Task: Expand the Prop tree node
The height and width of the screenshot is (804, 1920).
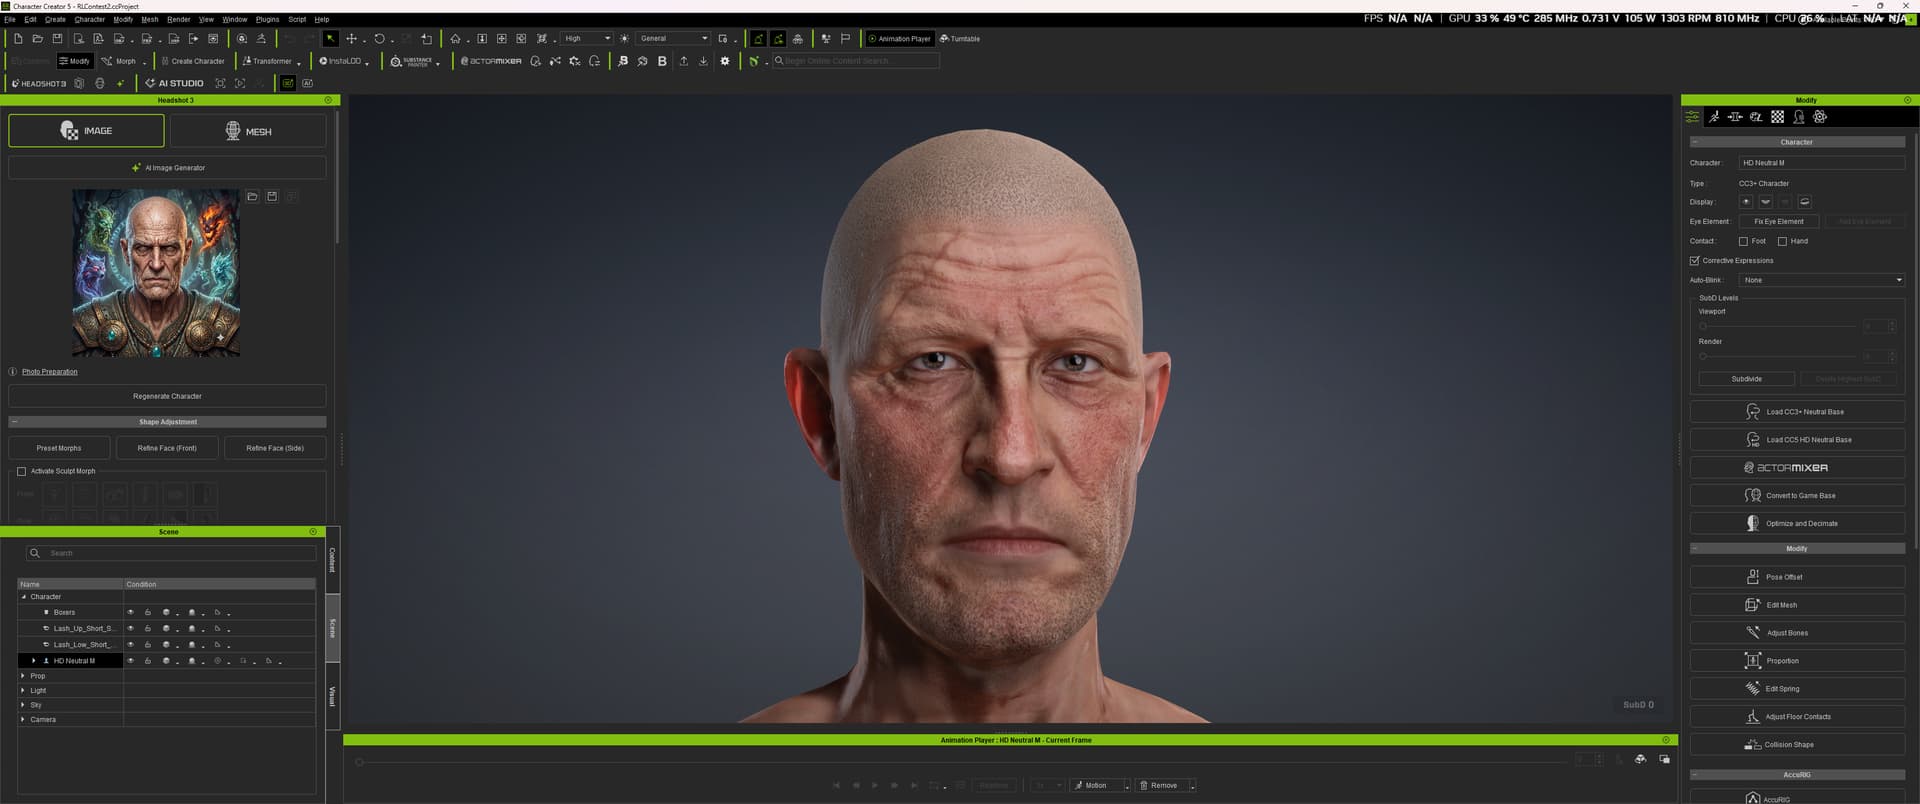Action: click(x=23, y=676)
